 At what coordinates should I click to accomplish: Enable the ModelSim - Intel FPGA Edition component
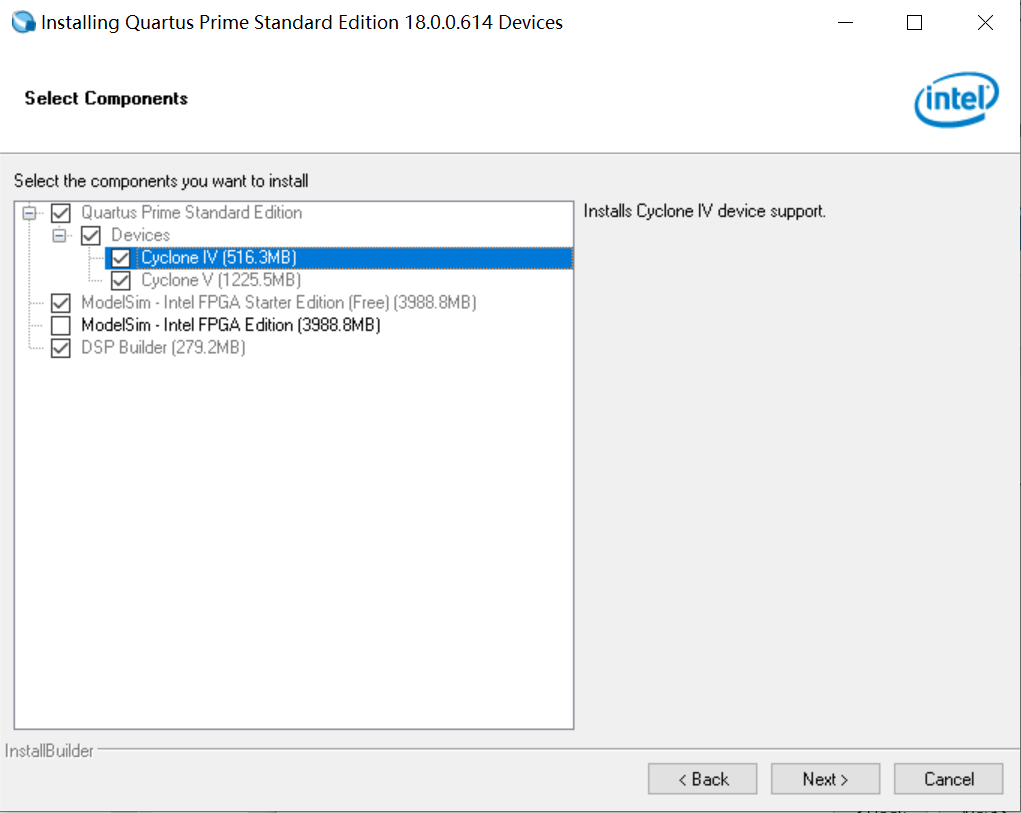click(x=60, y=325)
